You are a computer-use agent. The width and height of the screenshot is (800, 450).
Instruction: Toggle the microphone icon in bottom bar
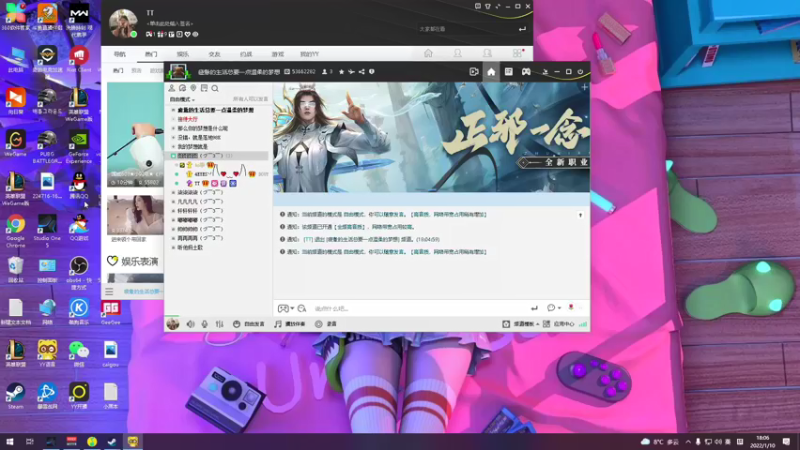point(205,324)
